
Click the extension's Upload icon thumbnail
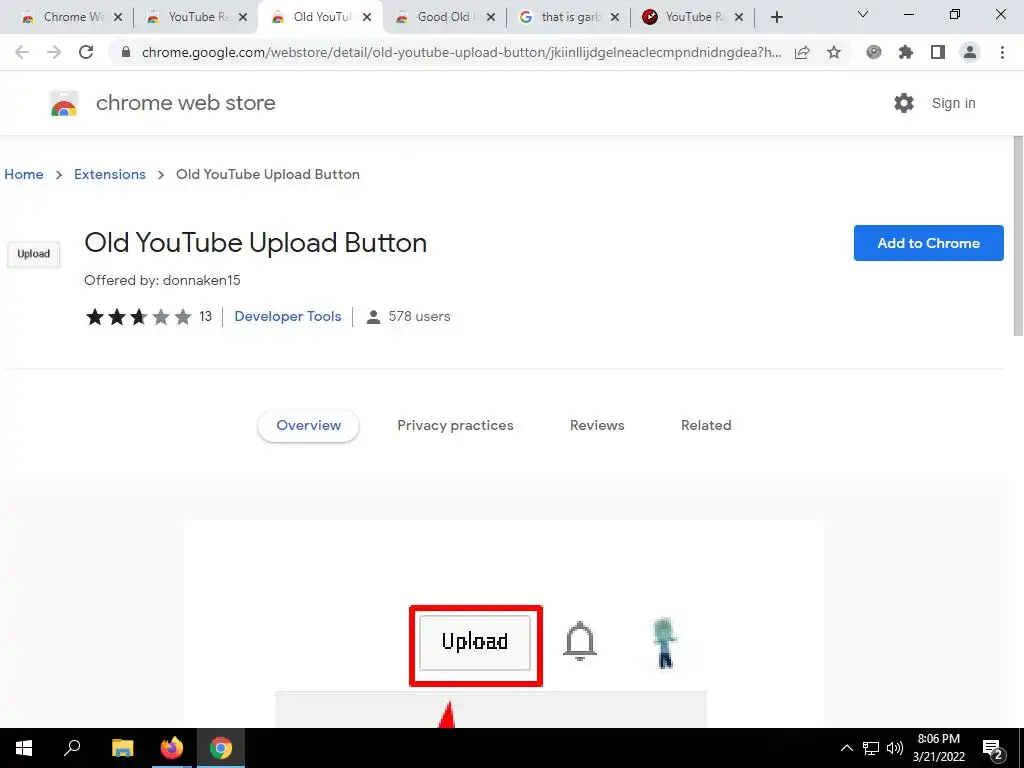coord(33,254)
